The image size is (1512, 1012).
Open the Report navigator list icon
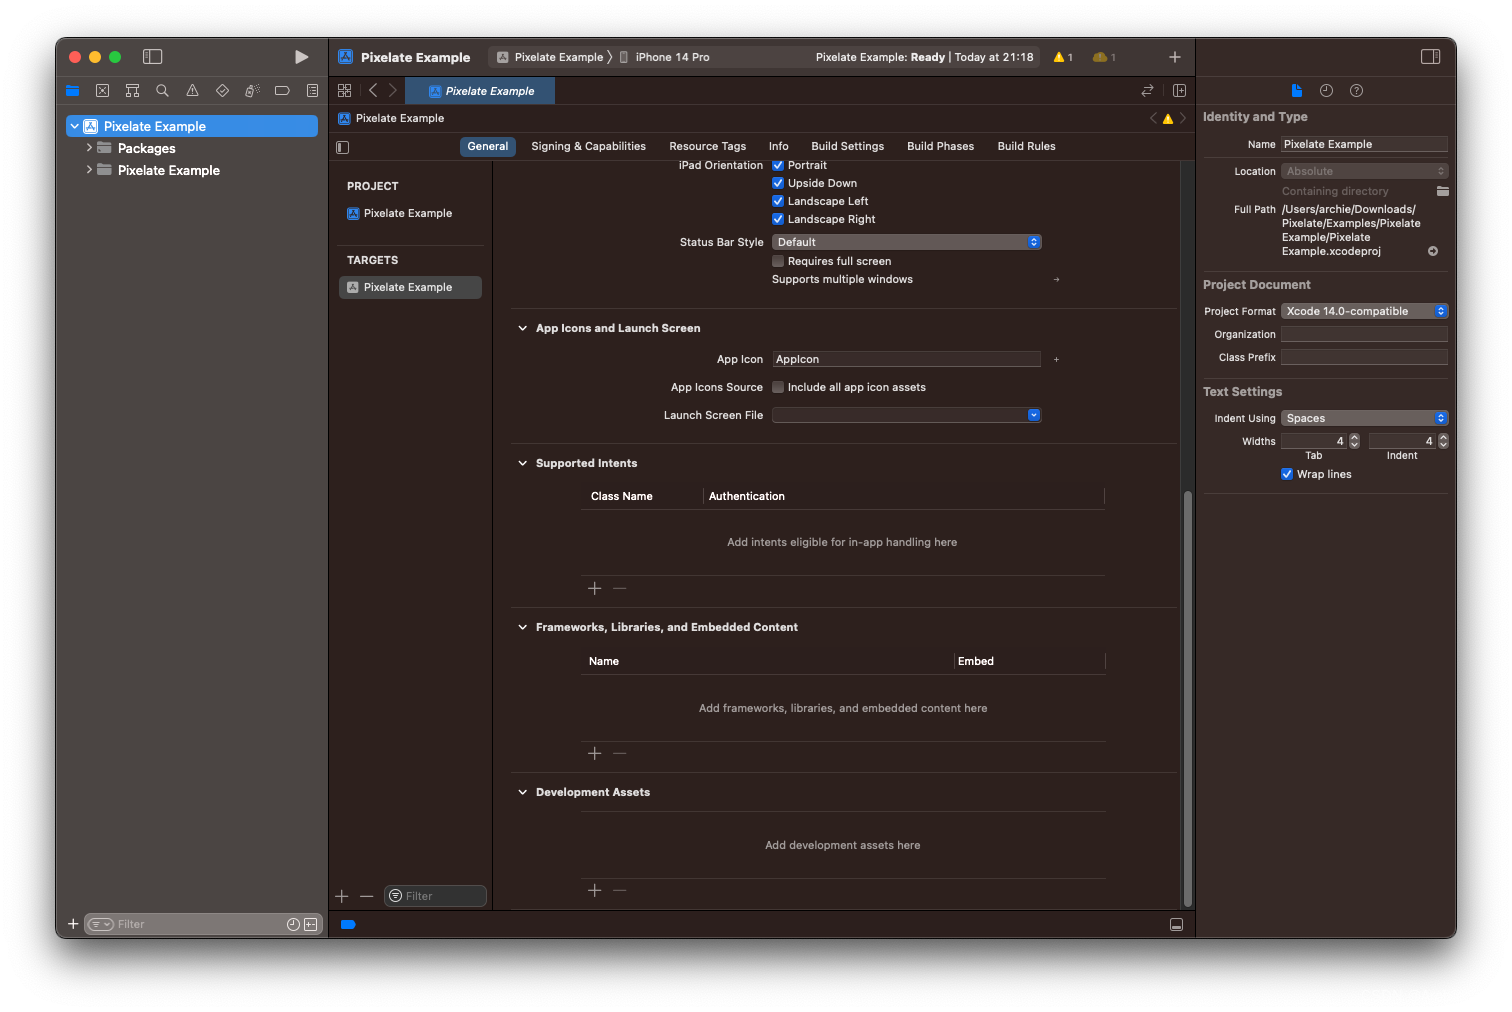312,90
